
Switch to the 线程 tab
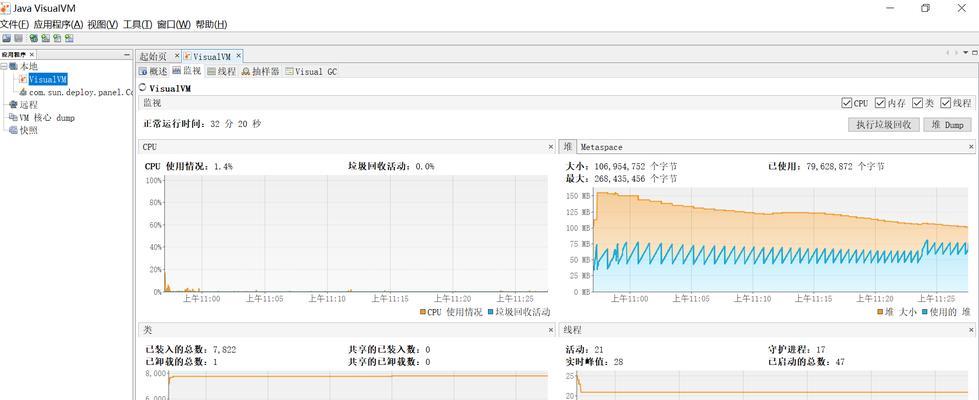(222, 71)
